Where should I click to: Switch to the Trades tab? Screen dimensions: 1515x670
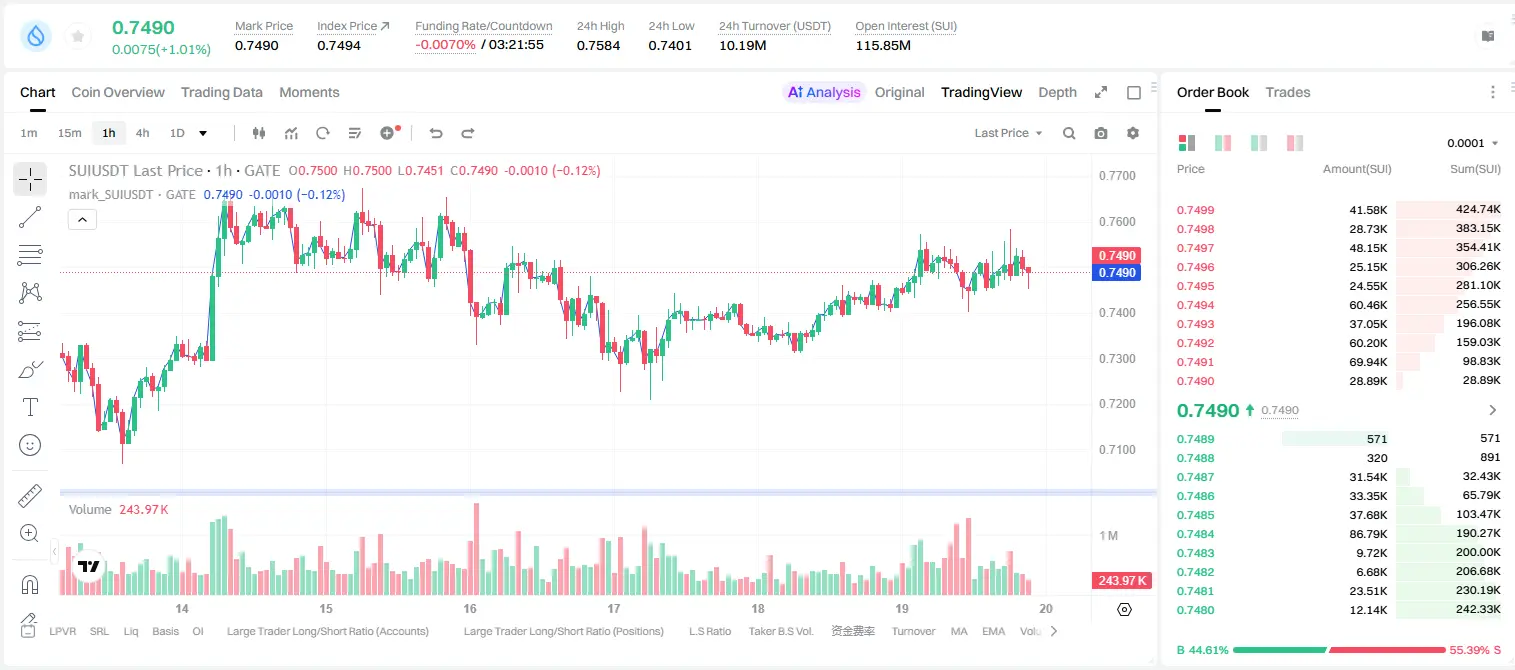pyautogui.click(x=1288, y=92)
